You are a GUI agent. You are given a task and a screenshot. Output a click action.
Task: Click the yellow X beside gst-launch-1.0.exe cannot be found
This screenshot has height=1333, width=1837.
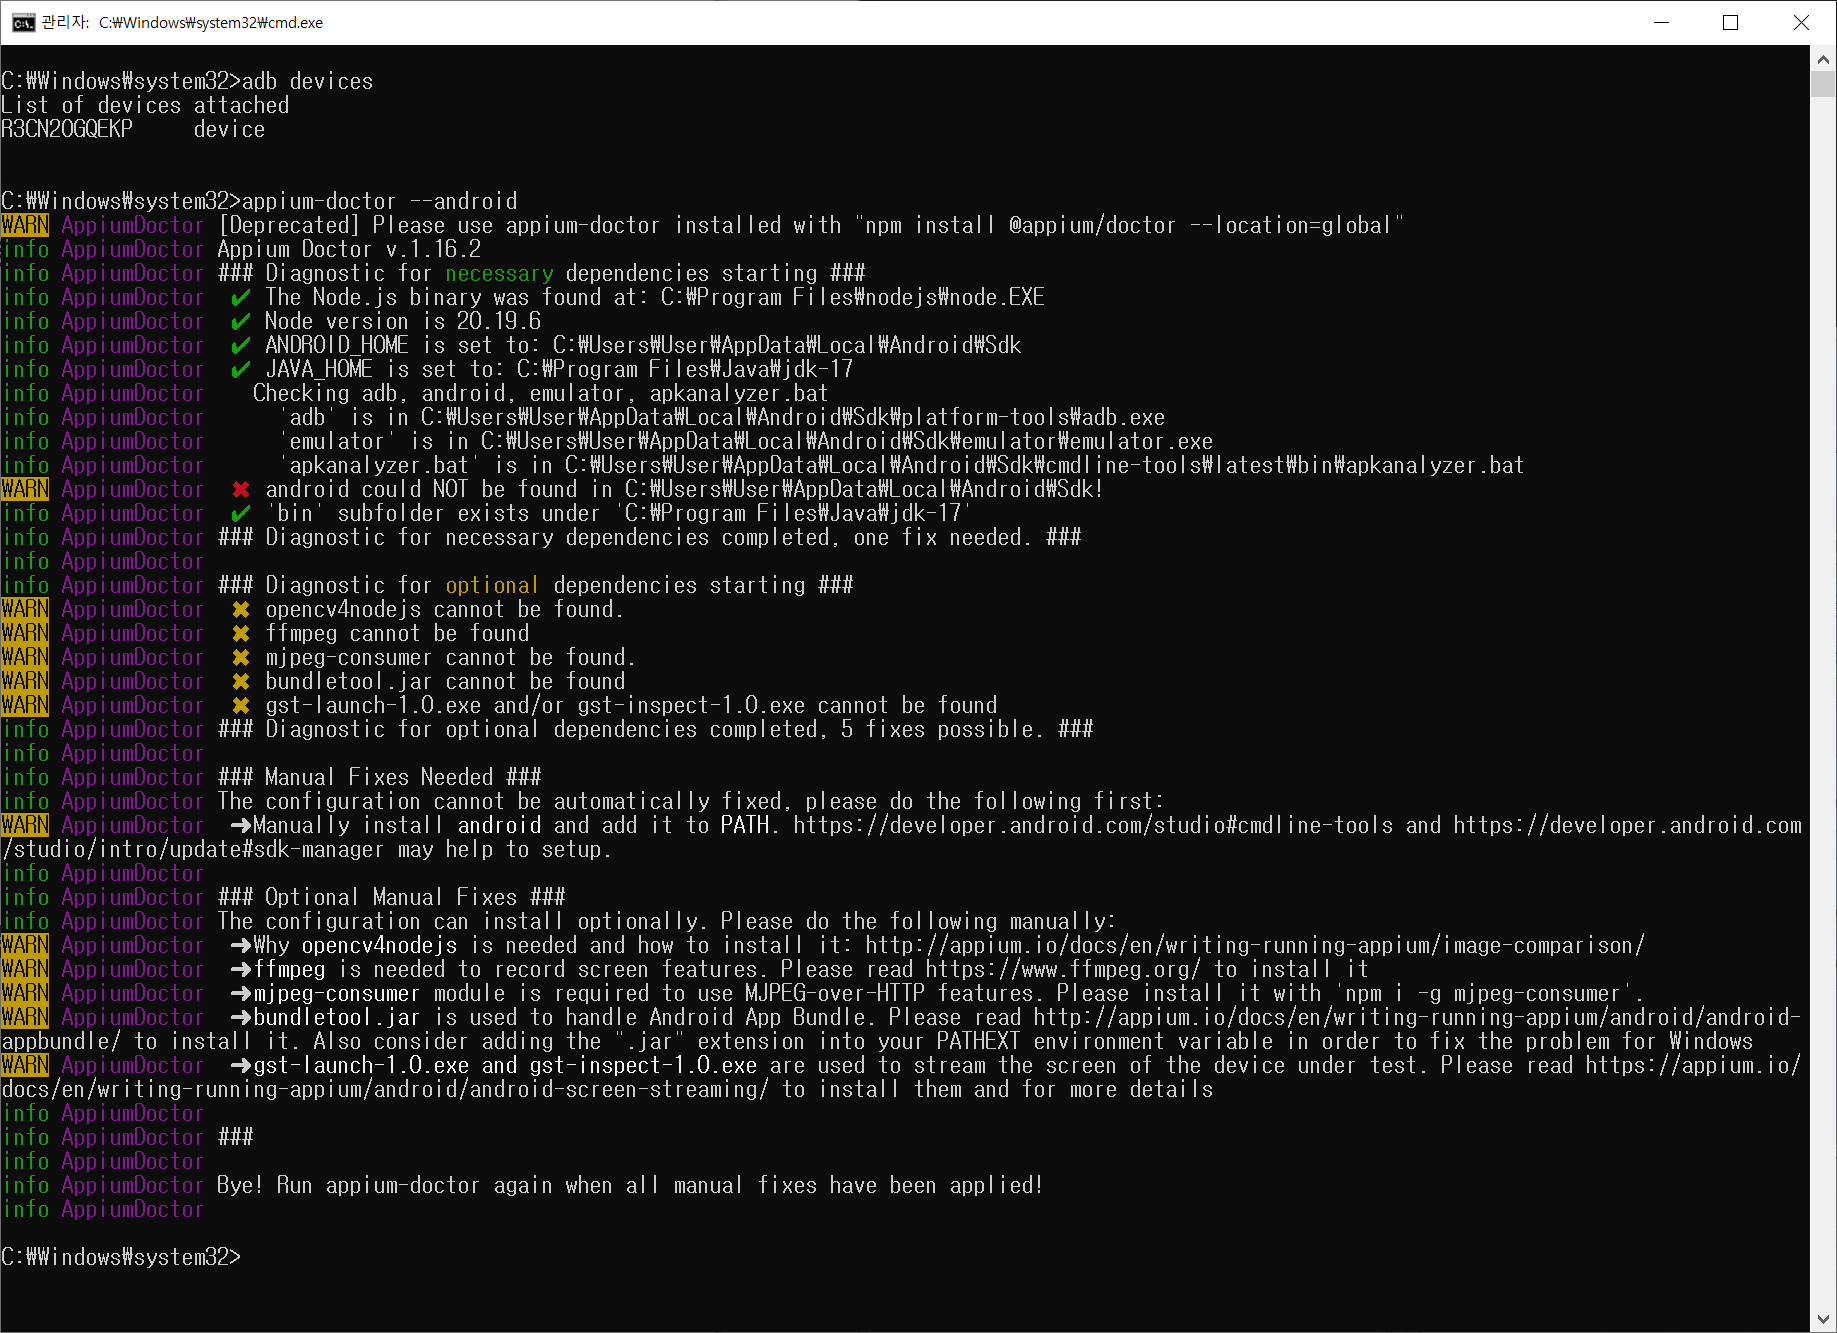pos(241,705)
